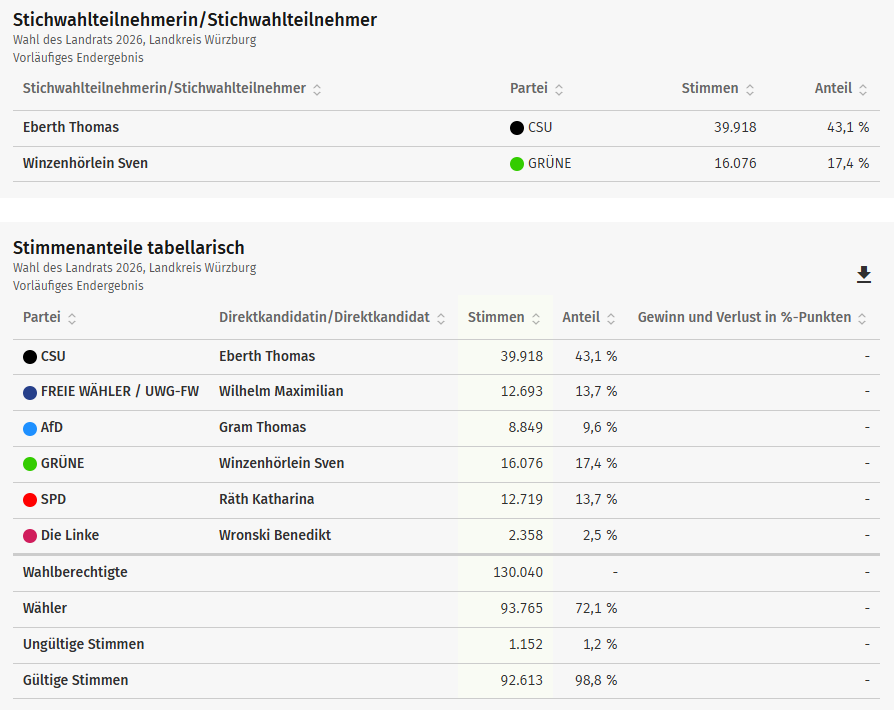894x710 pixels.
Task: Click sort icon next to Stichwahlteilnehmerin/Stichwahlteilnehmer header
Action: click(317, 89)
